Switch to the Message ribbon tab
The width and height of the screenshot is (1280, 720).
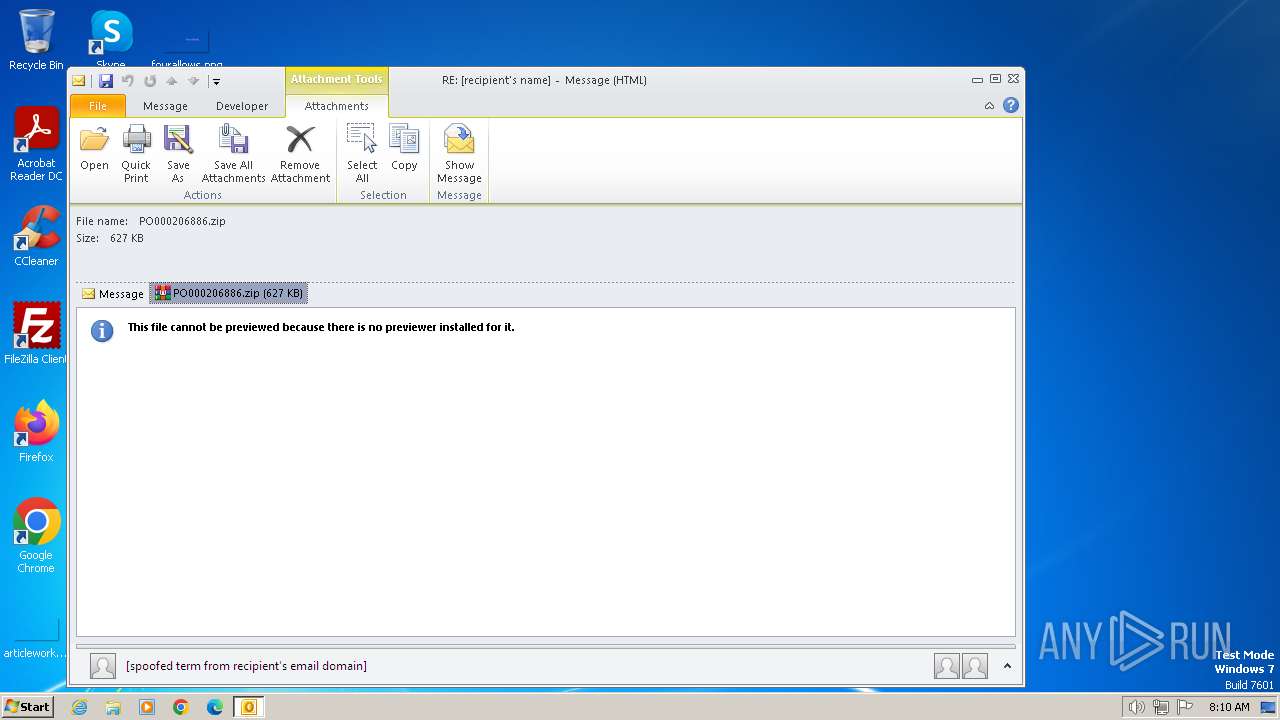tap(165, 106)
